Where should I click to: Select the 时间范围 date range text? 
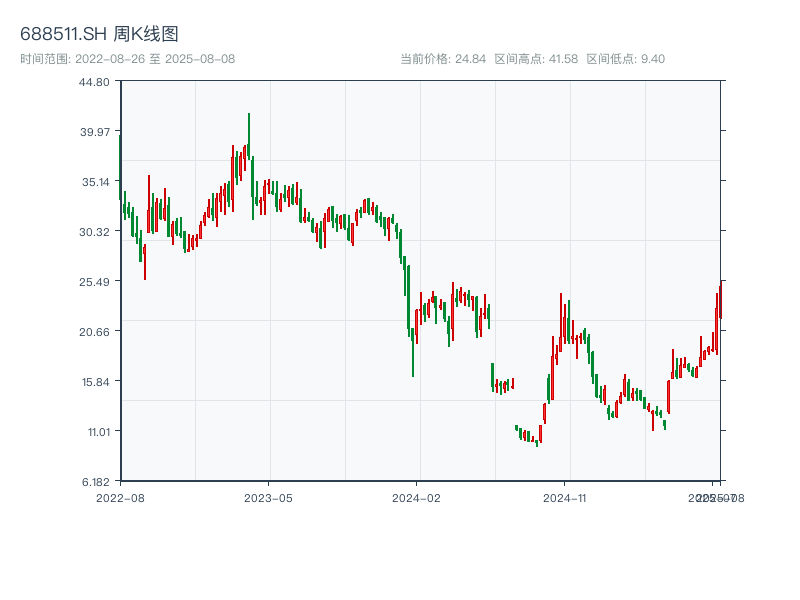pyautogui.click(x=127, y=59)
